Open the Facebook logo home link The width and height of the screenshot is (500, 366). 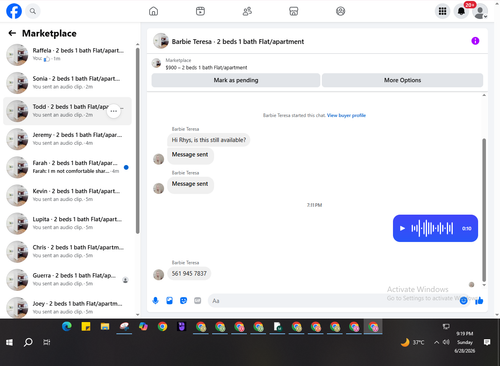14,11
